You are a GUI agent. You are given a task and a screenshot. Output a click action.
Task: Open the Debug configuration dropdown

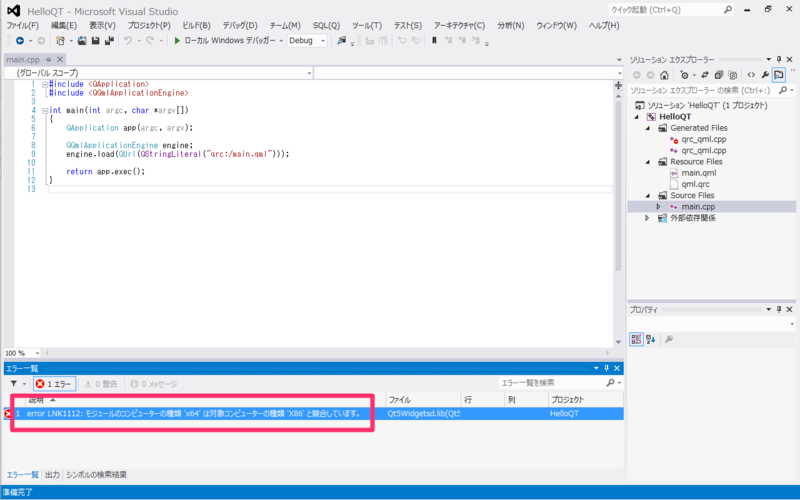click(307, 40)
